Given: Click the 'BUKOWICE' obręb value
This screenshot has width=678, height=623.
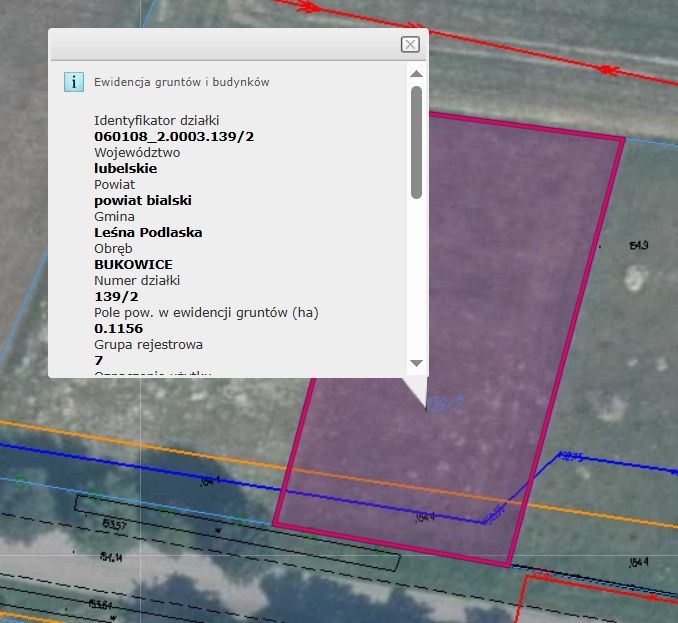Looking at the screenshot, I should [133, 264].
